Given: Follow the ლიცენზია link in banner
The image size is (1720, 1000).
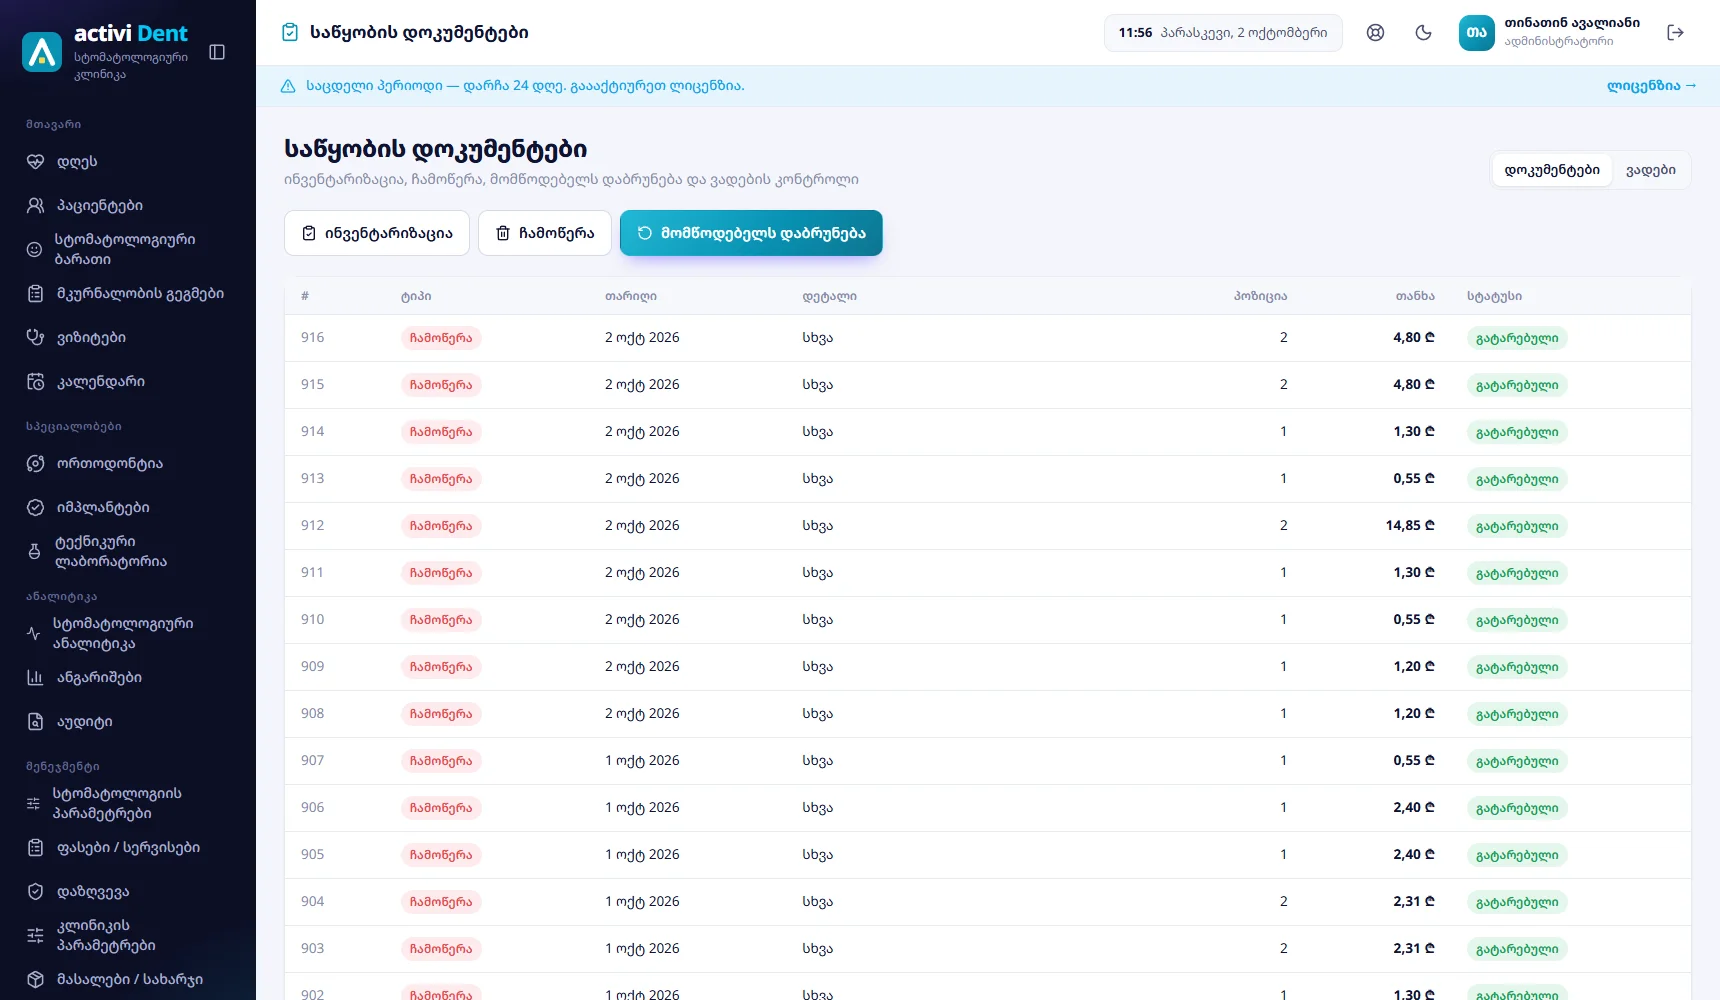Looking at the screenshot, I should click(1652, 86).
